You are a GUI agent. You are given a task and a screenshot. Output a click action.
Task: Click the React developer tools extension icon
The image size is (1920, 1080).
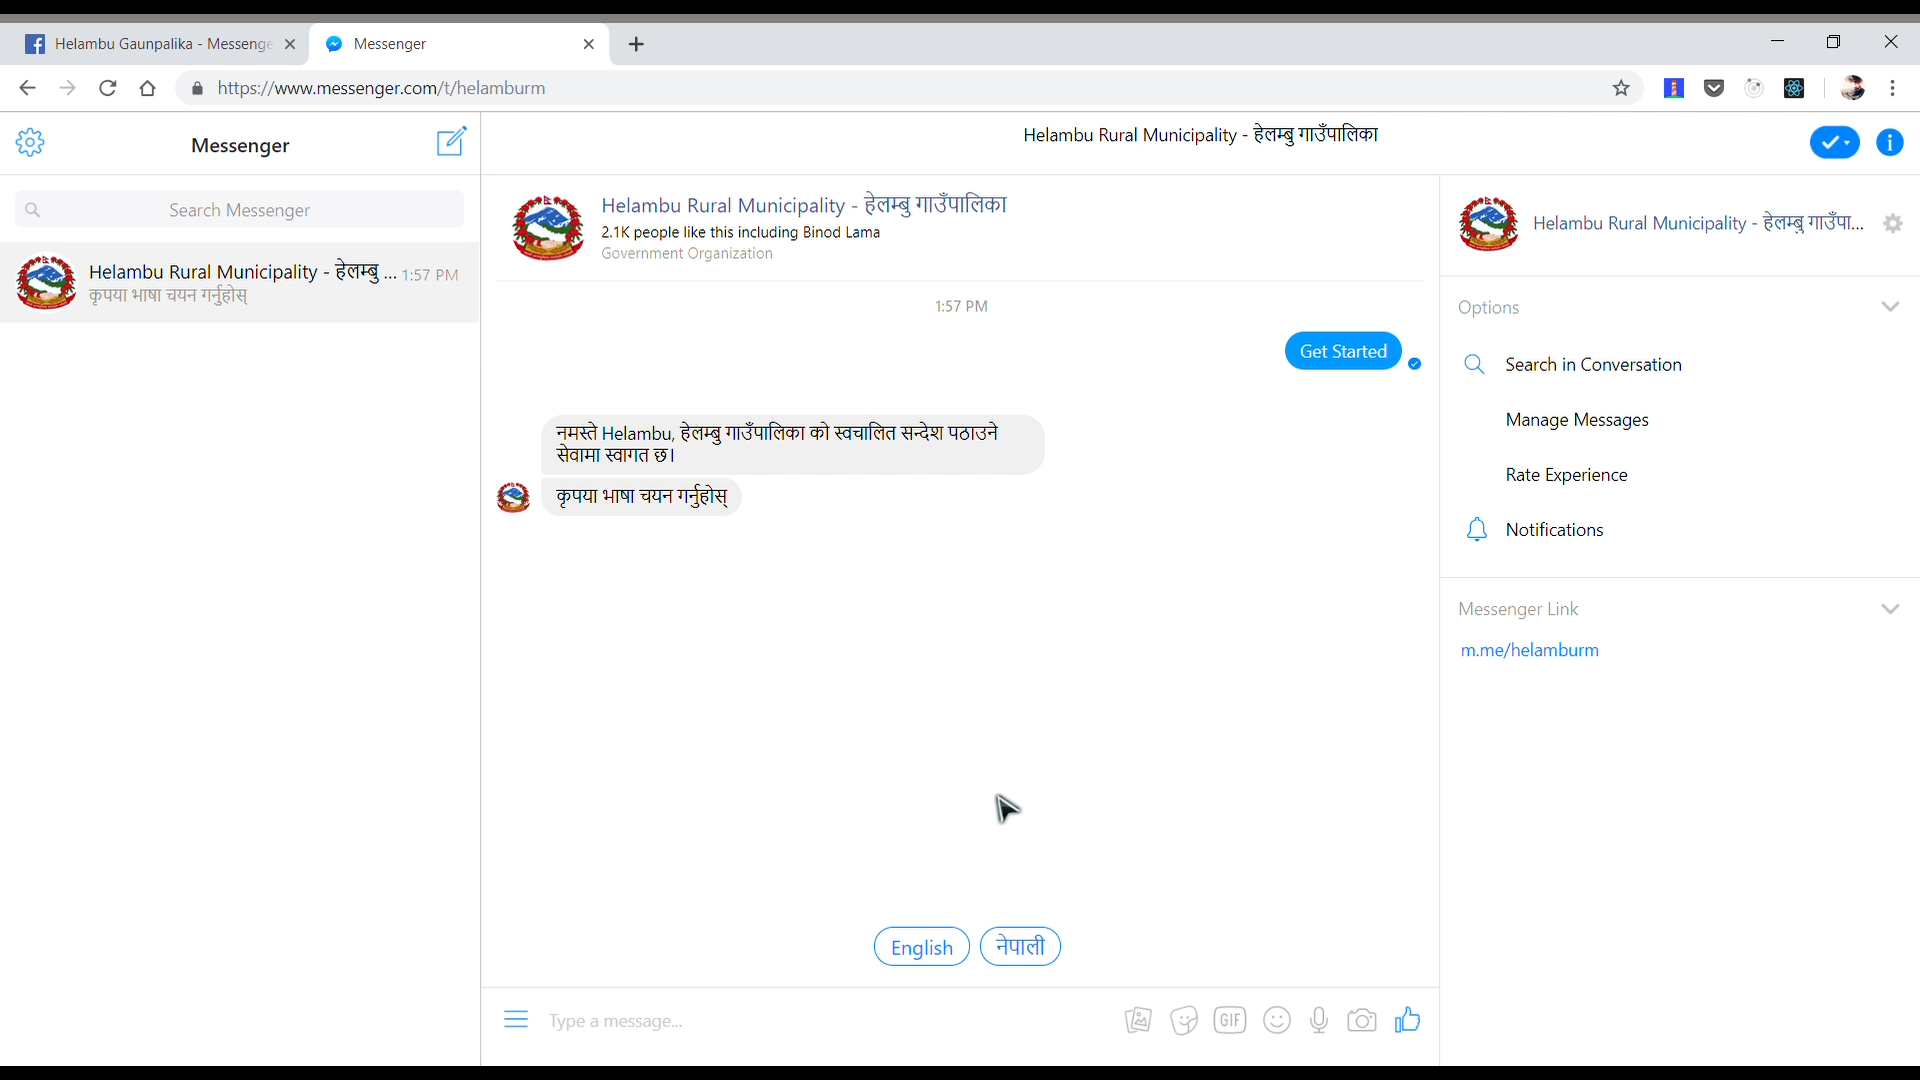(1794, 88)
